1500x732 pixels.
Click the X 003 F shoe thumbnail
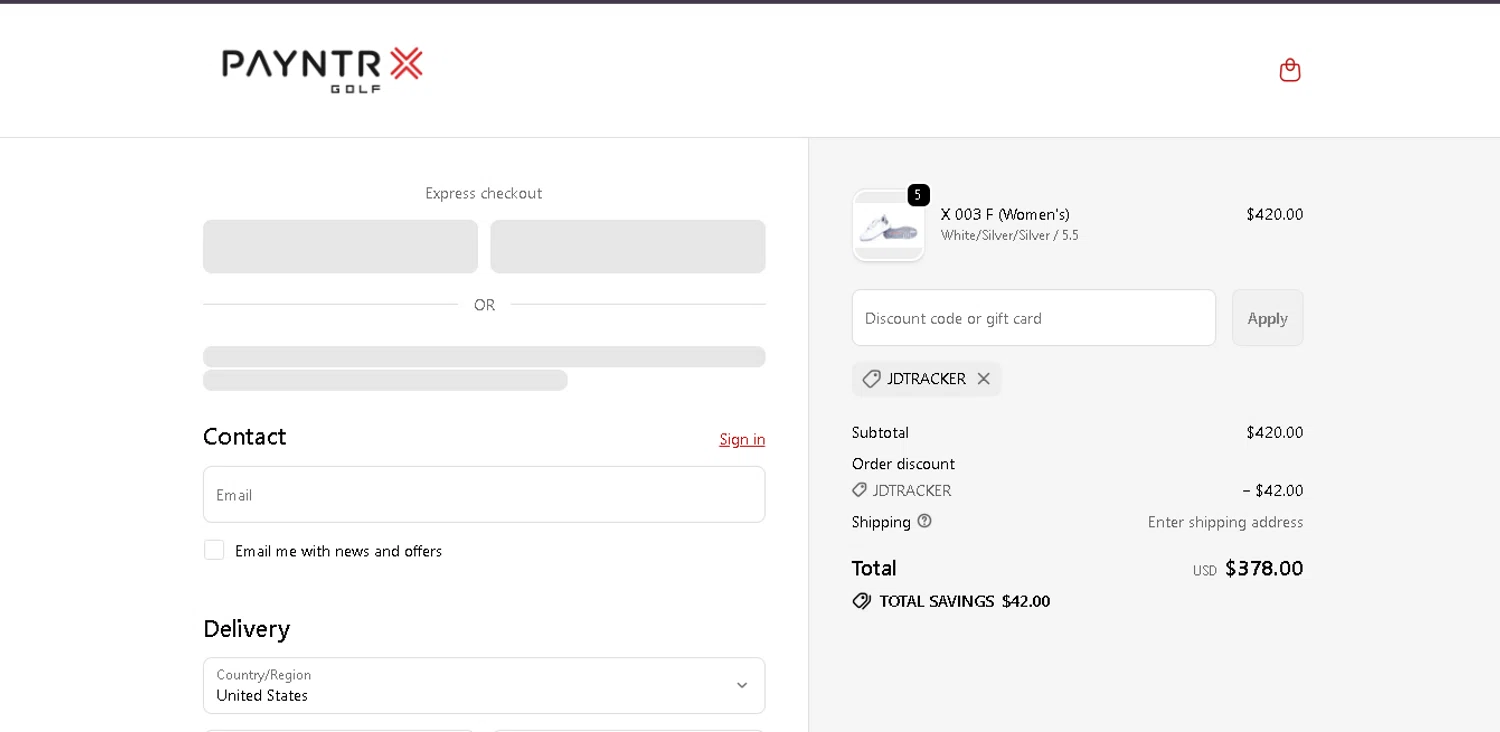pyautogui.click(x=888, y=226)
